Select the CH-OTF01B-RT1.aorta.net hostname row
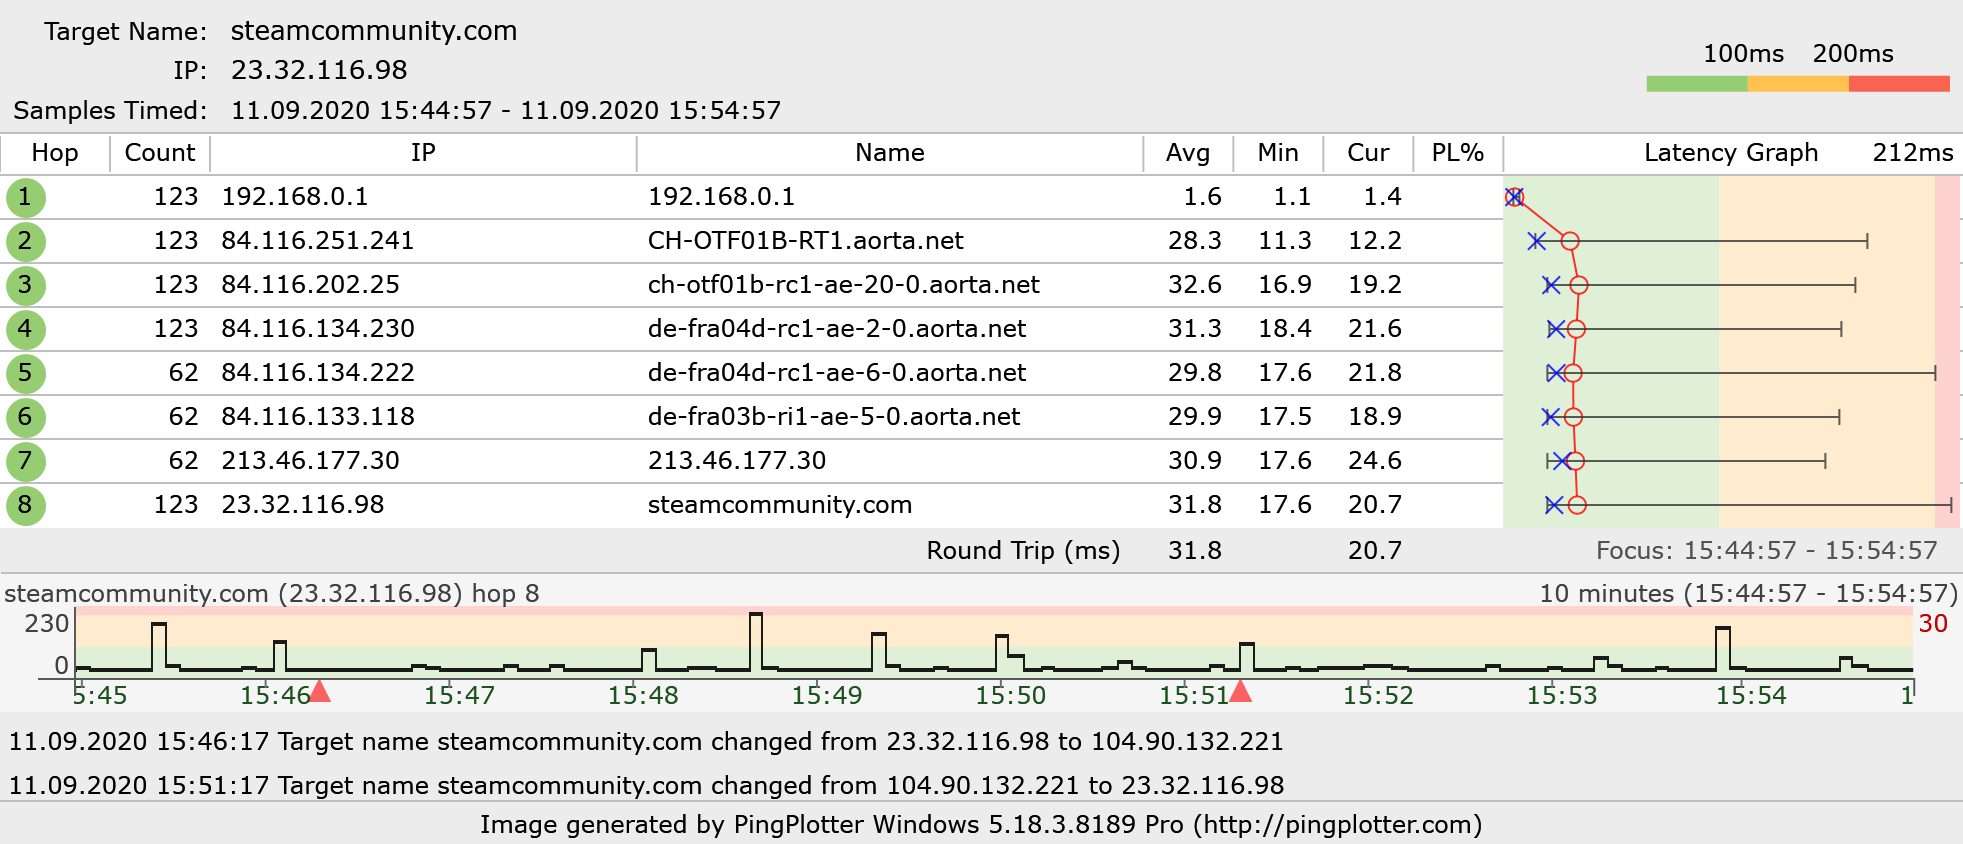The image size is (1963, 844). click(x=805, y=241)
